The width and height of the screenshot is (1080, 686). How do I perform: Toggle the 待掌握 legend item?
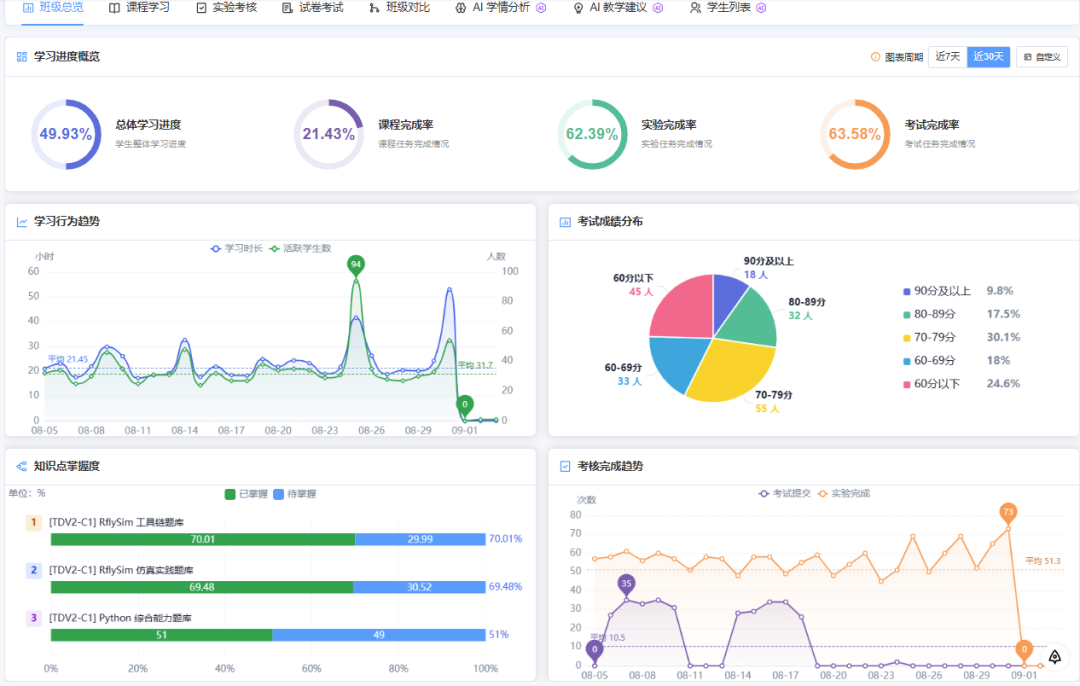coord(295,494)
